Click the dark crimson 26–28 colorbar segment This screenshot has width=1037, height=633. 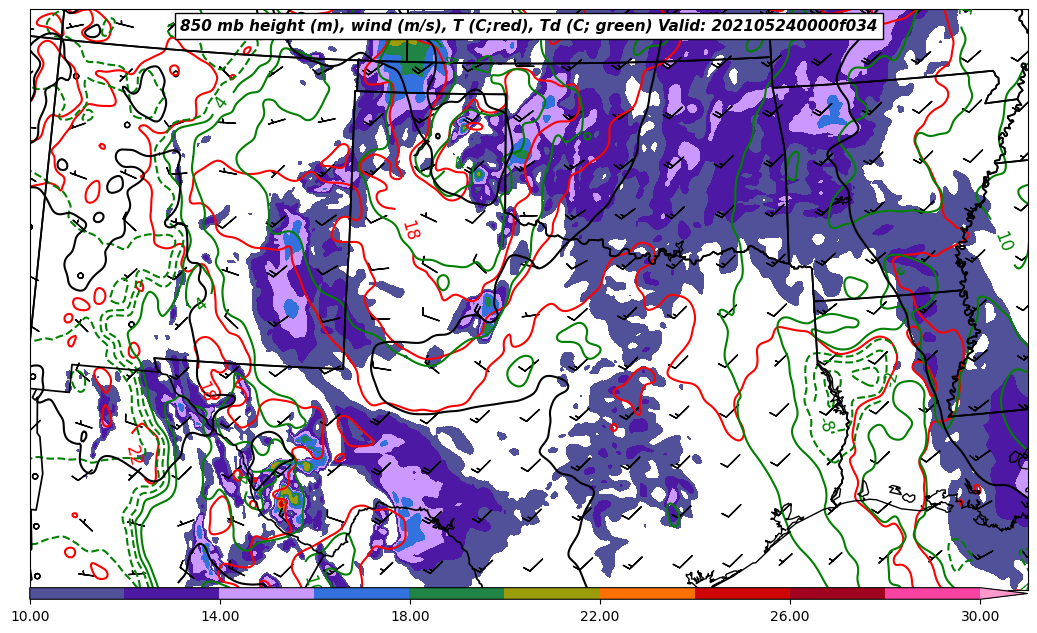pyautogui.click(x=837, y=593)
